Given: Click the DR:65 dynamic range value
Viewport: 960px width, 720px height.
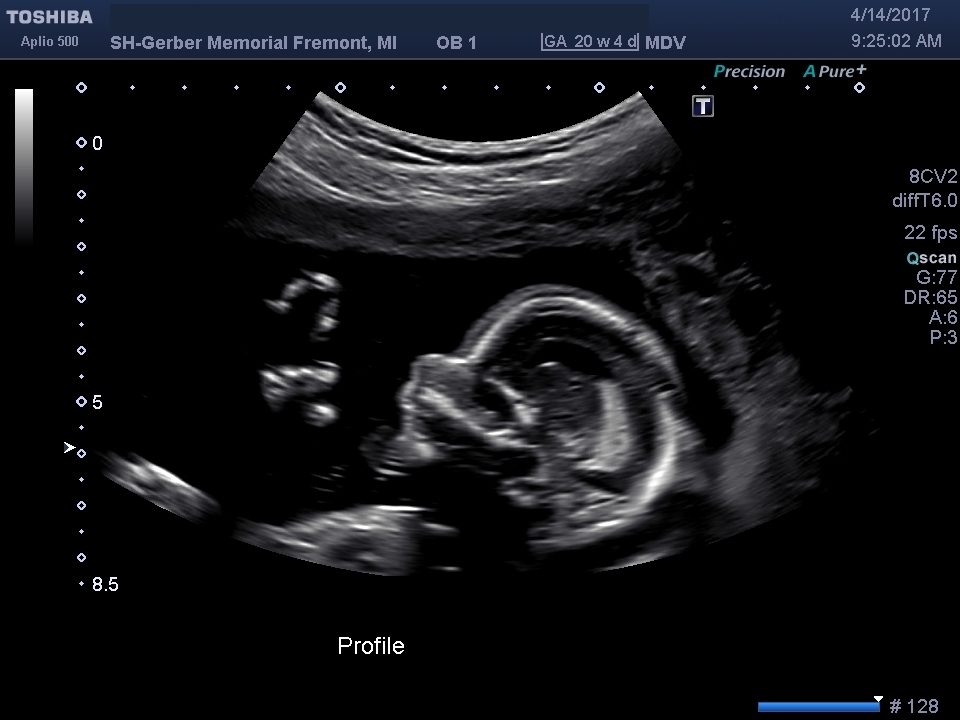Looking at the screenshot, I should pyautogui.click(x=930, y=298).
